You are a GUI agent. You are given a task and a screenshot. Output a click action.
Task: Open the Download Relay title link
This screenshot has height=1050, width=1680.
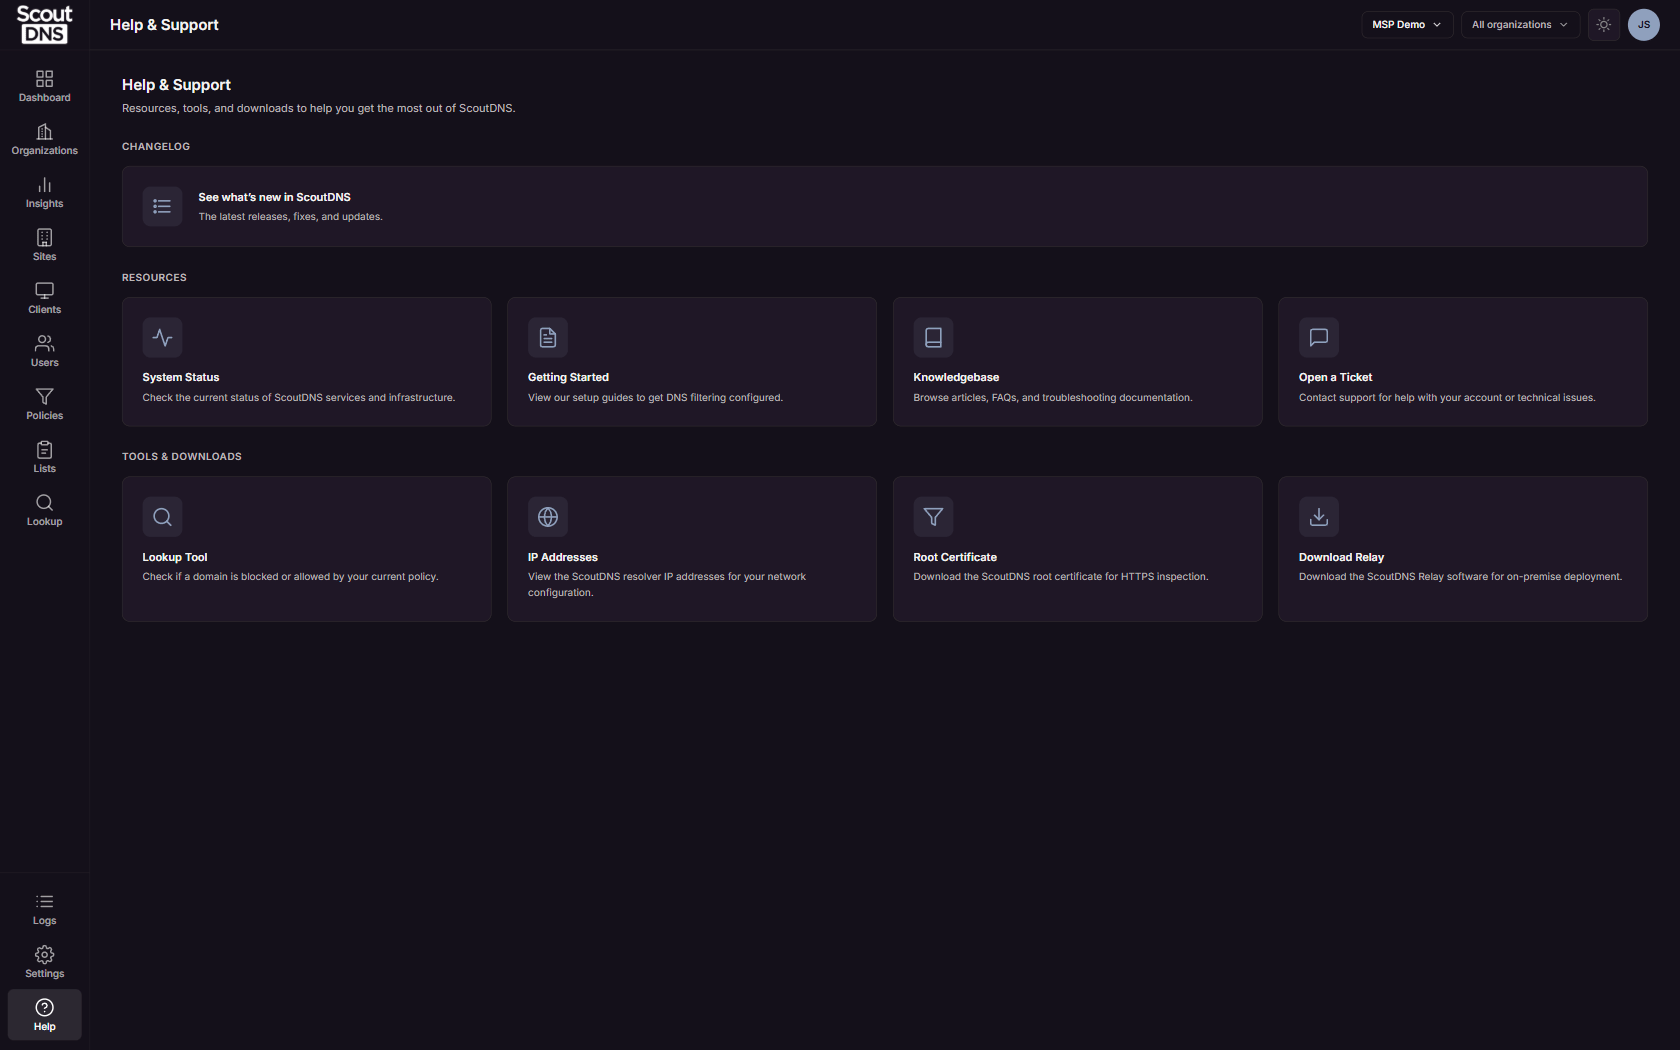(x=1341, y=557)
